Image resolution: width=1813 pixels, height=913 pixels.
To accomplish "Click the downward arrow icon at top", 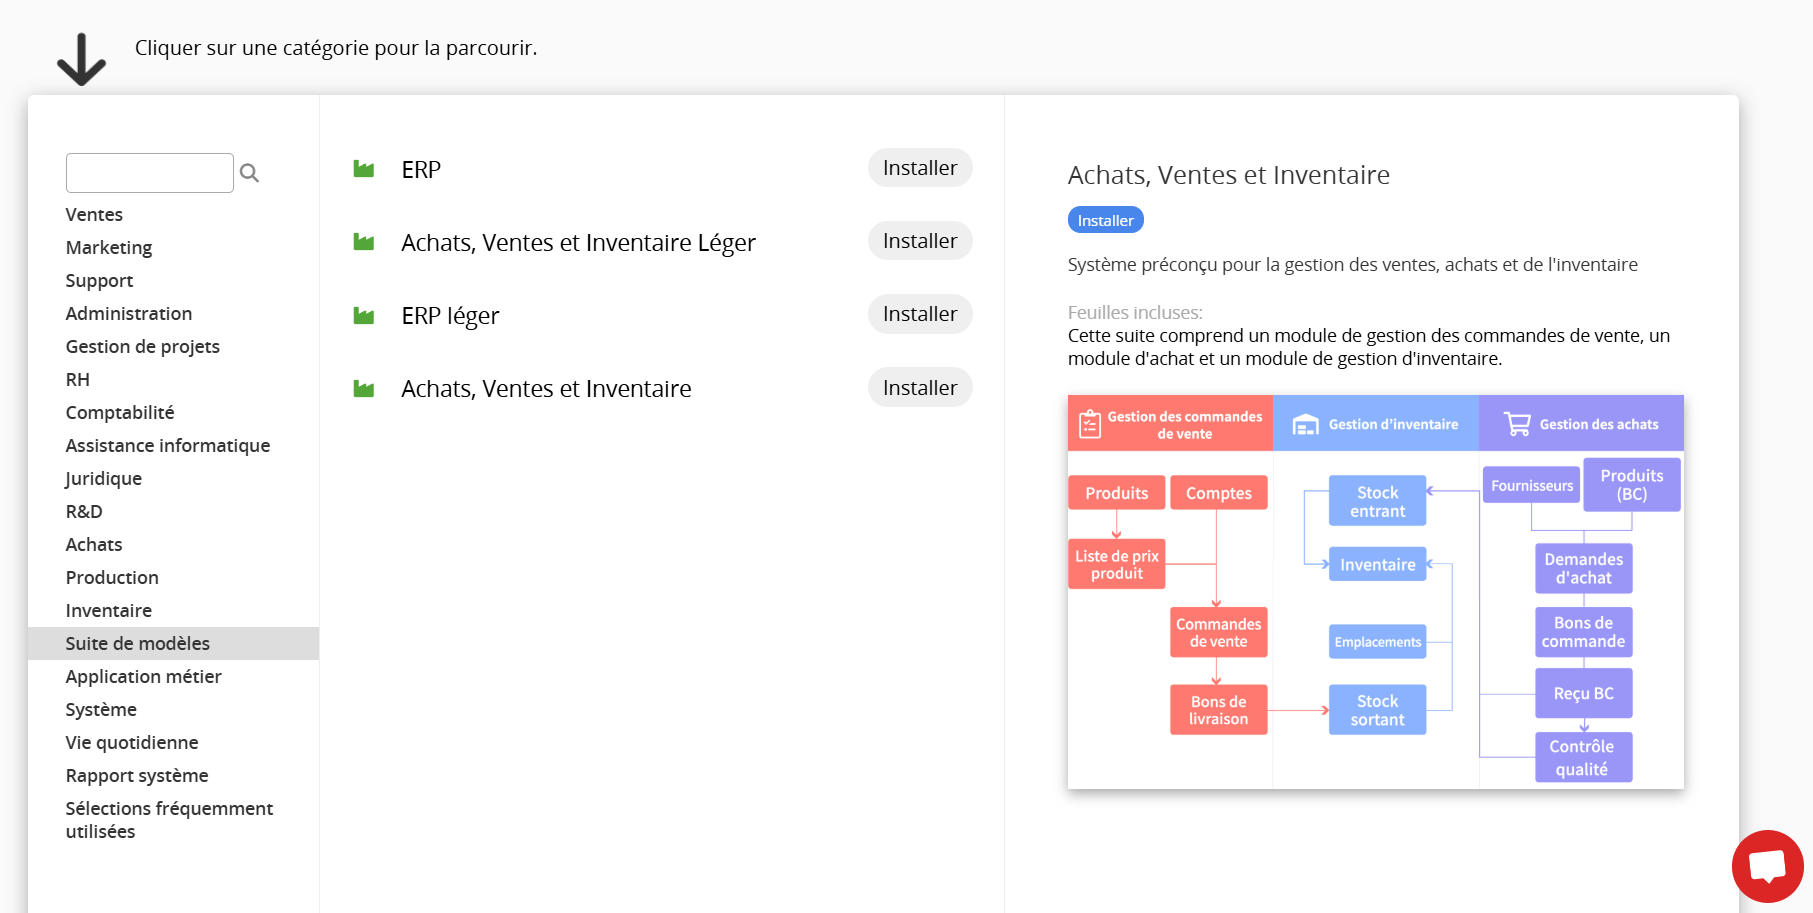I will tap(81, 59).
